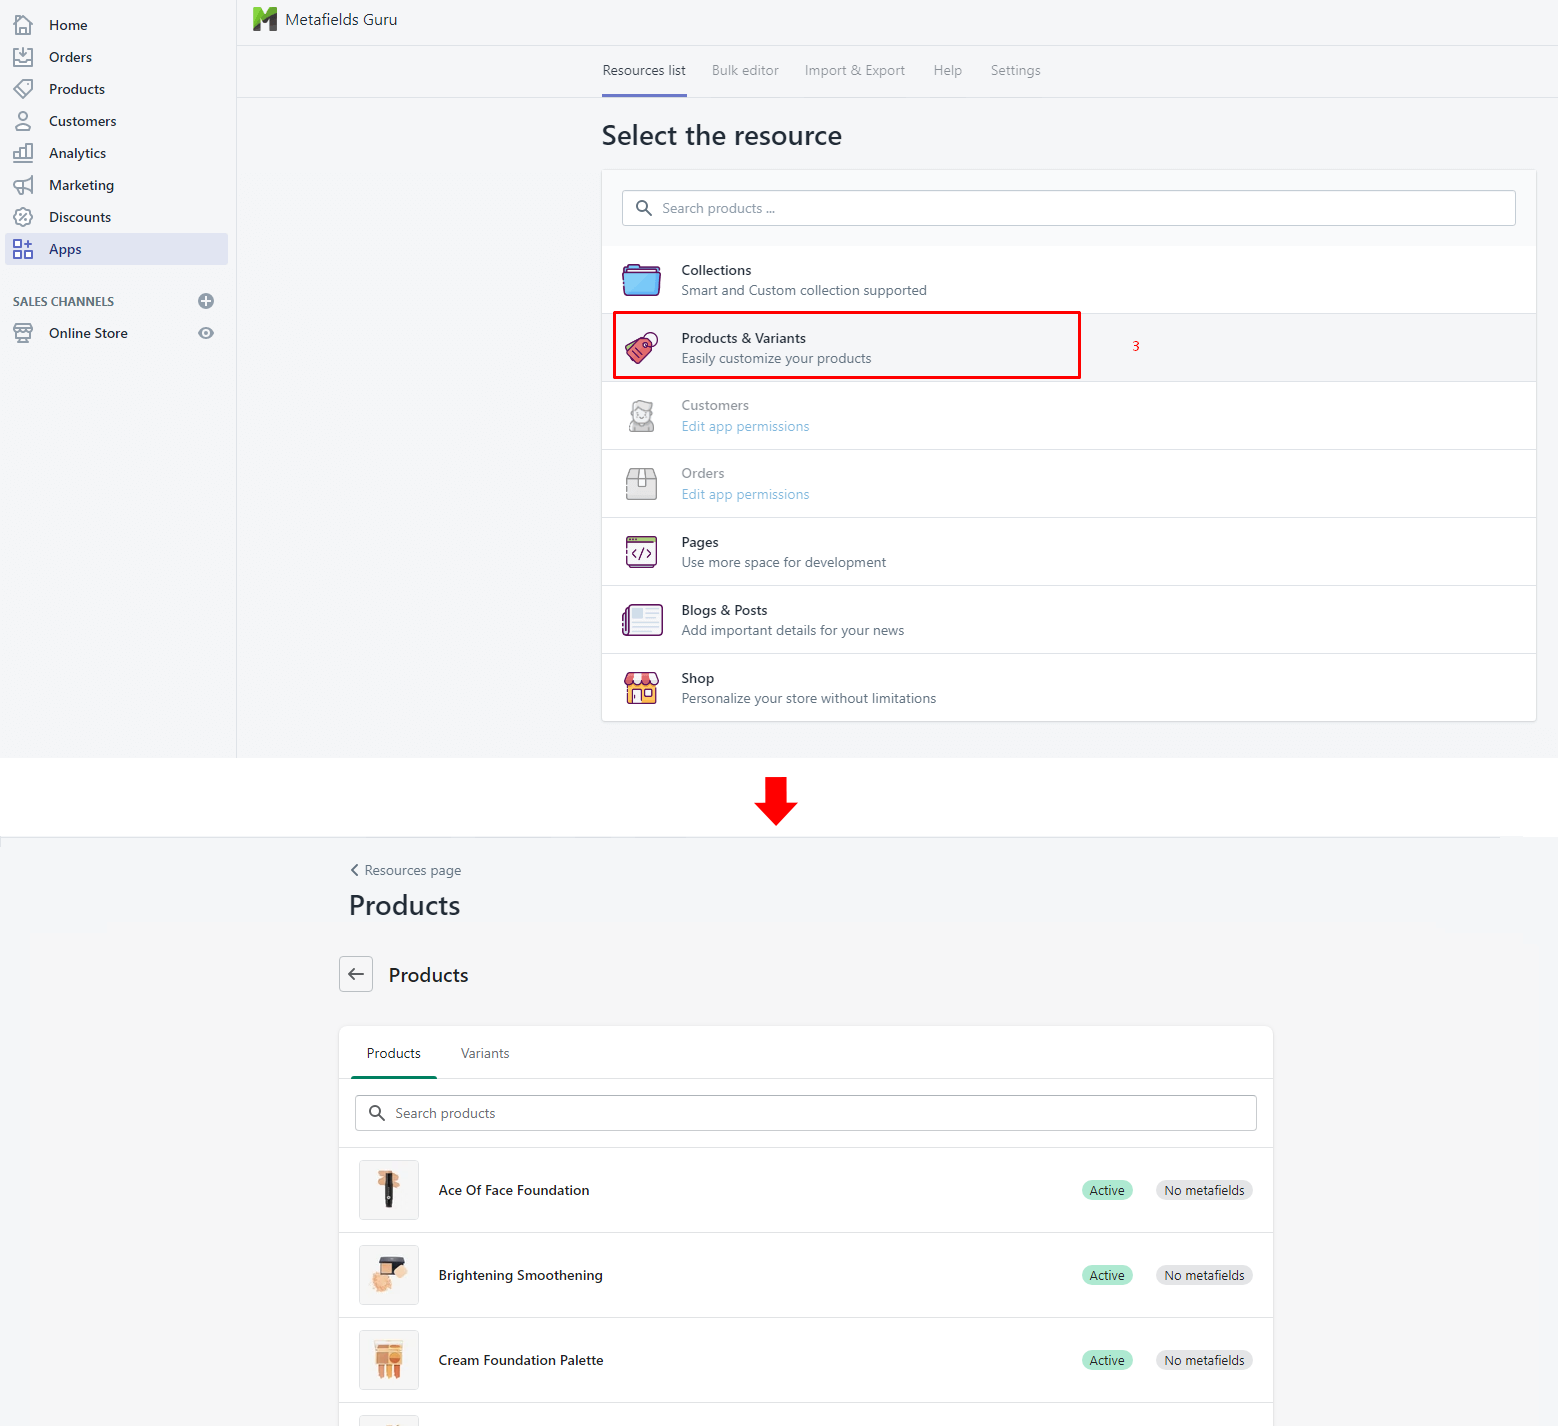Open Import & Export tab

pos(855,70)
